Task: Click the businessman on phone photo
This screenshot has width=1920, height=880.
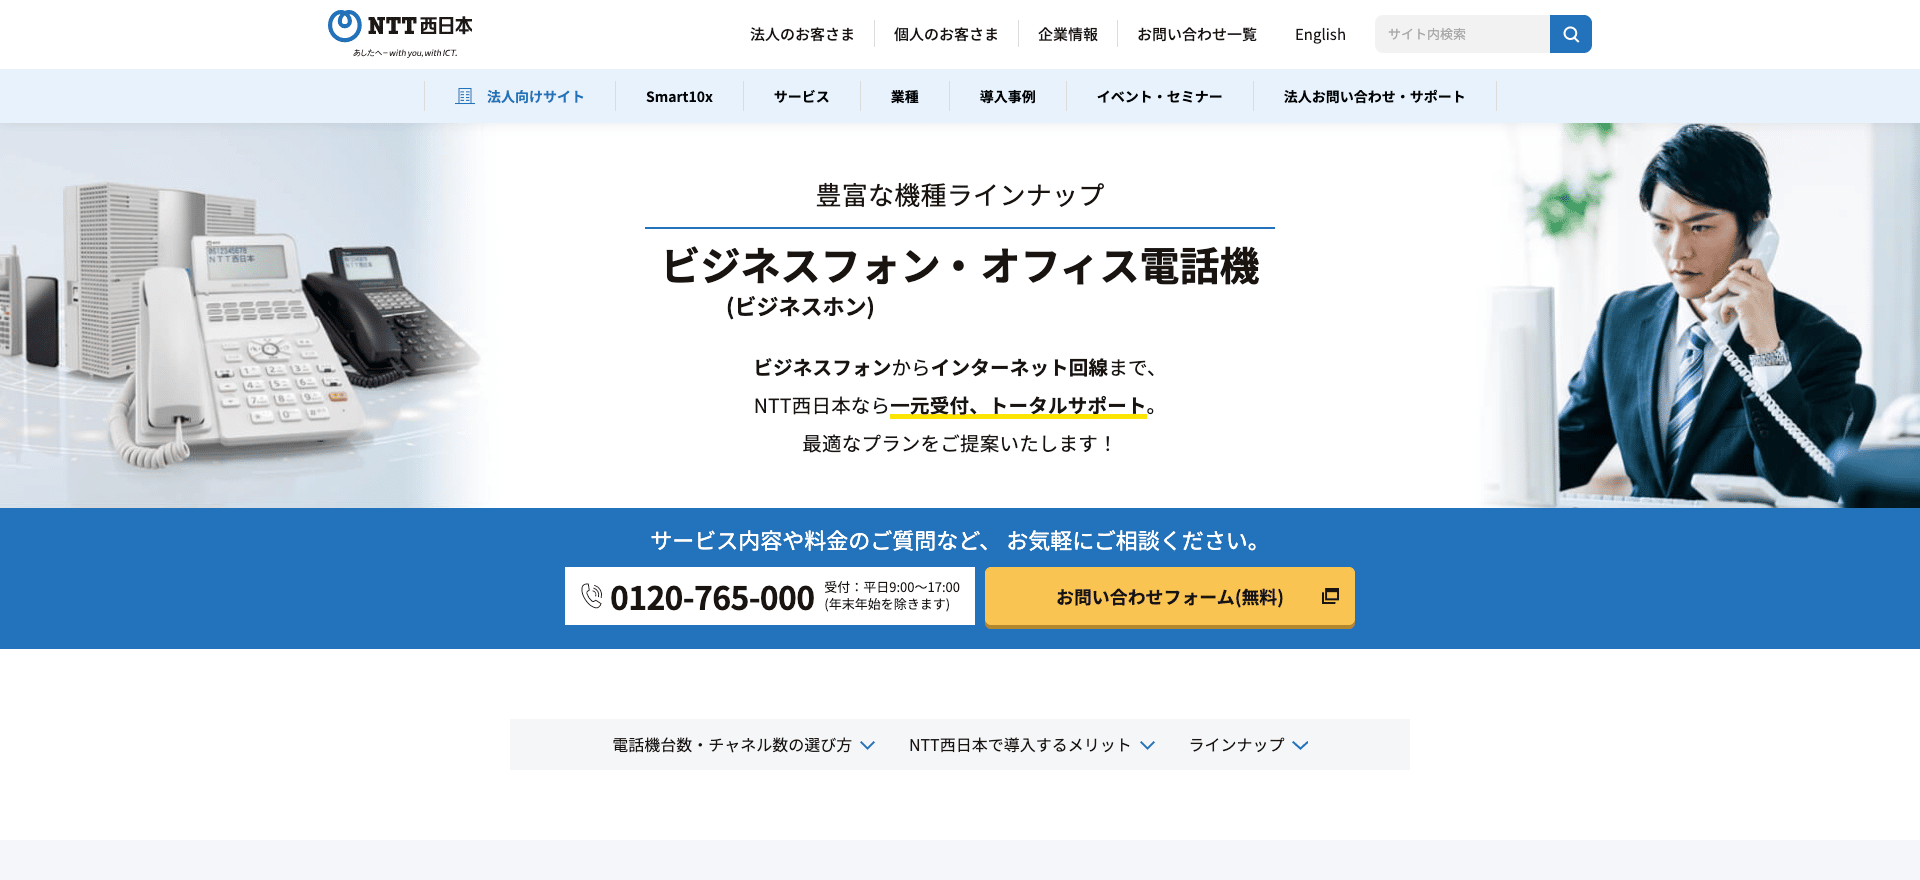Action: pos(1700,315)
